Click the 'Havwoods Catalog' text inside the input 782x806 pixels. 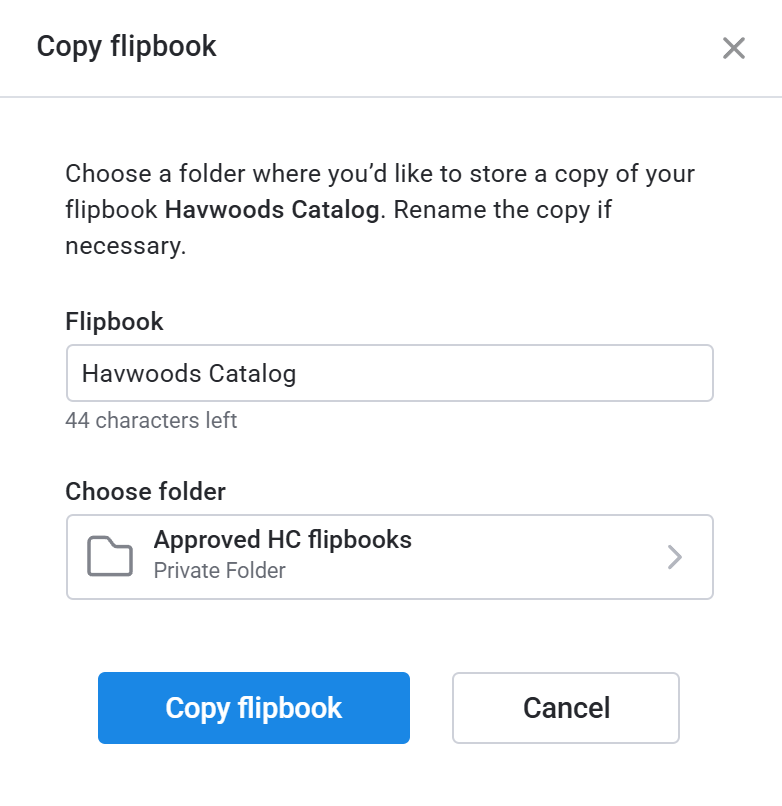189,374
